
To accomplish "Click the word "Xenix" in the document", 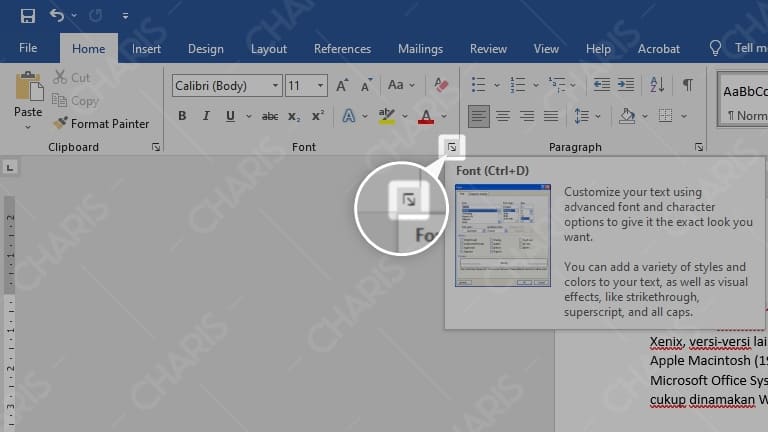I will pos(666,341).
